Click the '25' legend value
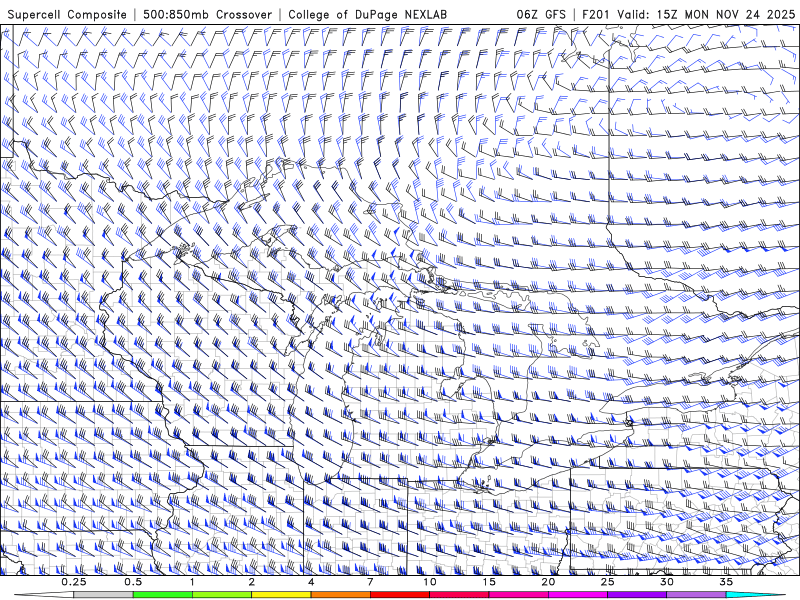800x600 pixels. [608, 582]
